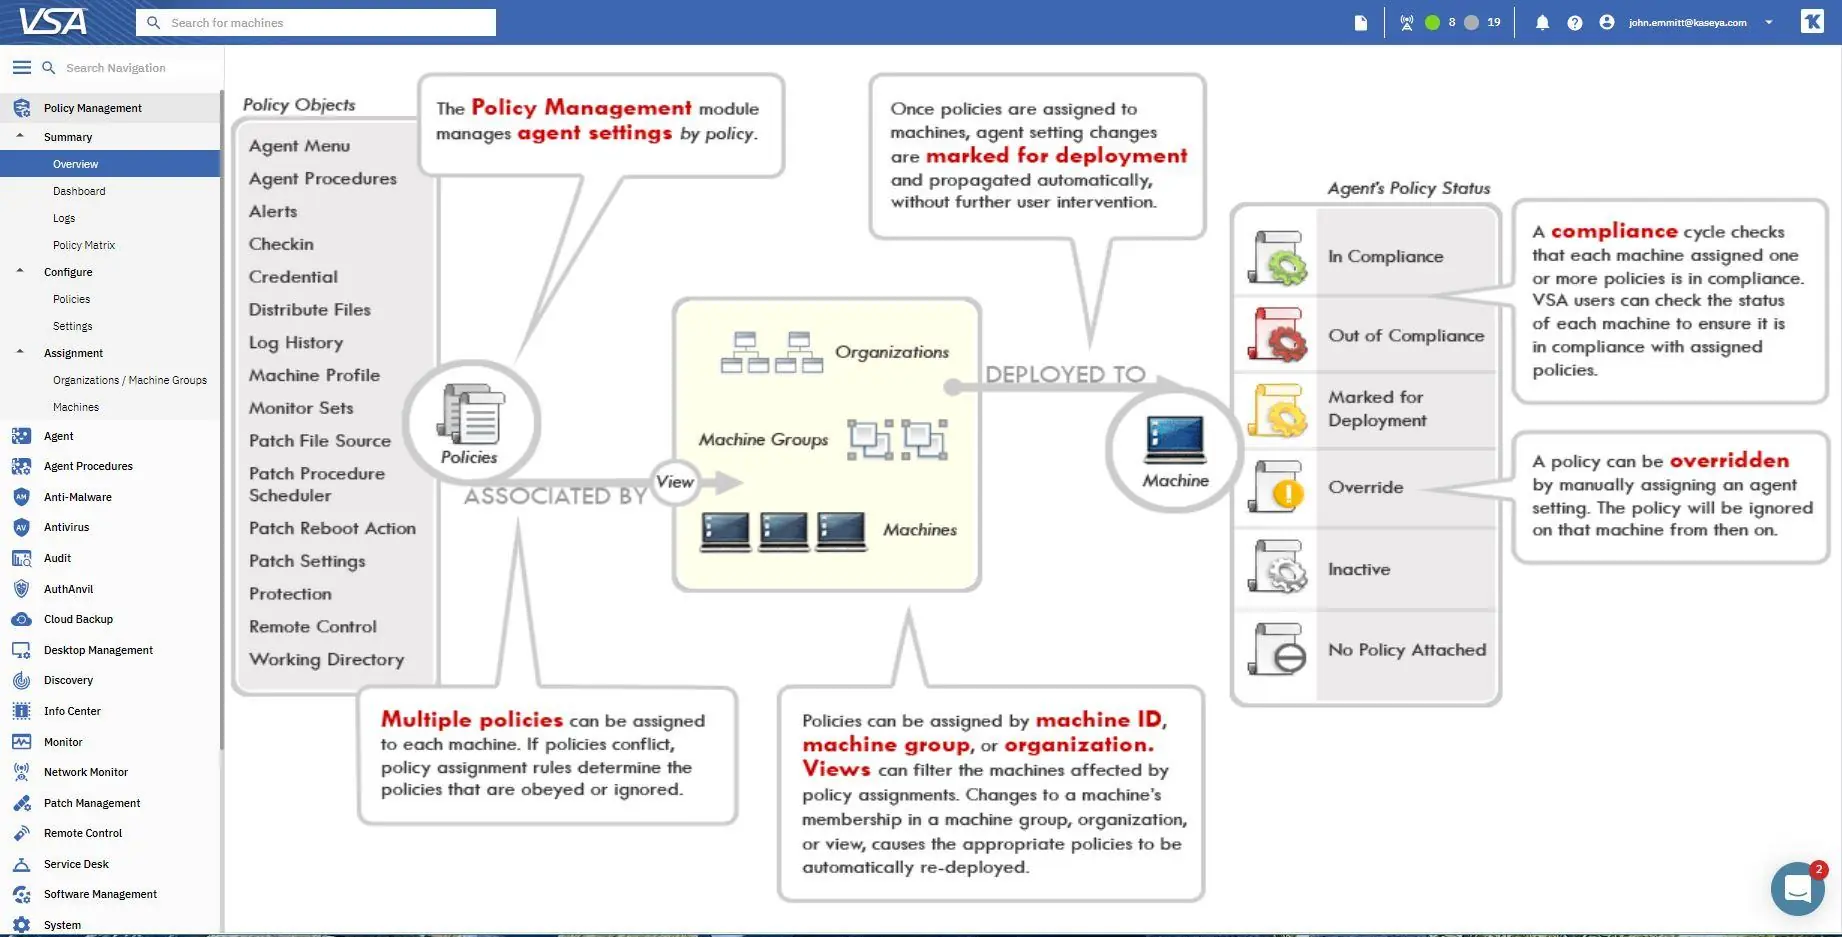Click the Discovery module icon
The height and width of the screenshot is (937, 1842).
pyautogui.click(x=21, y=680)
